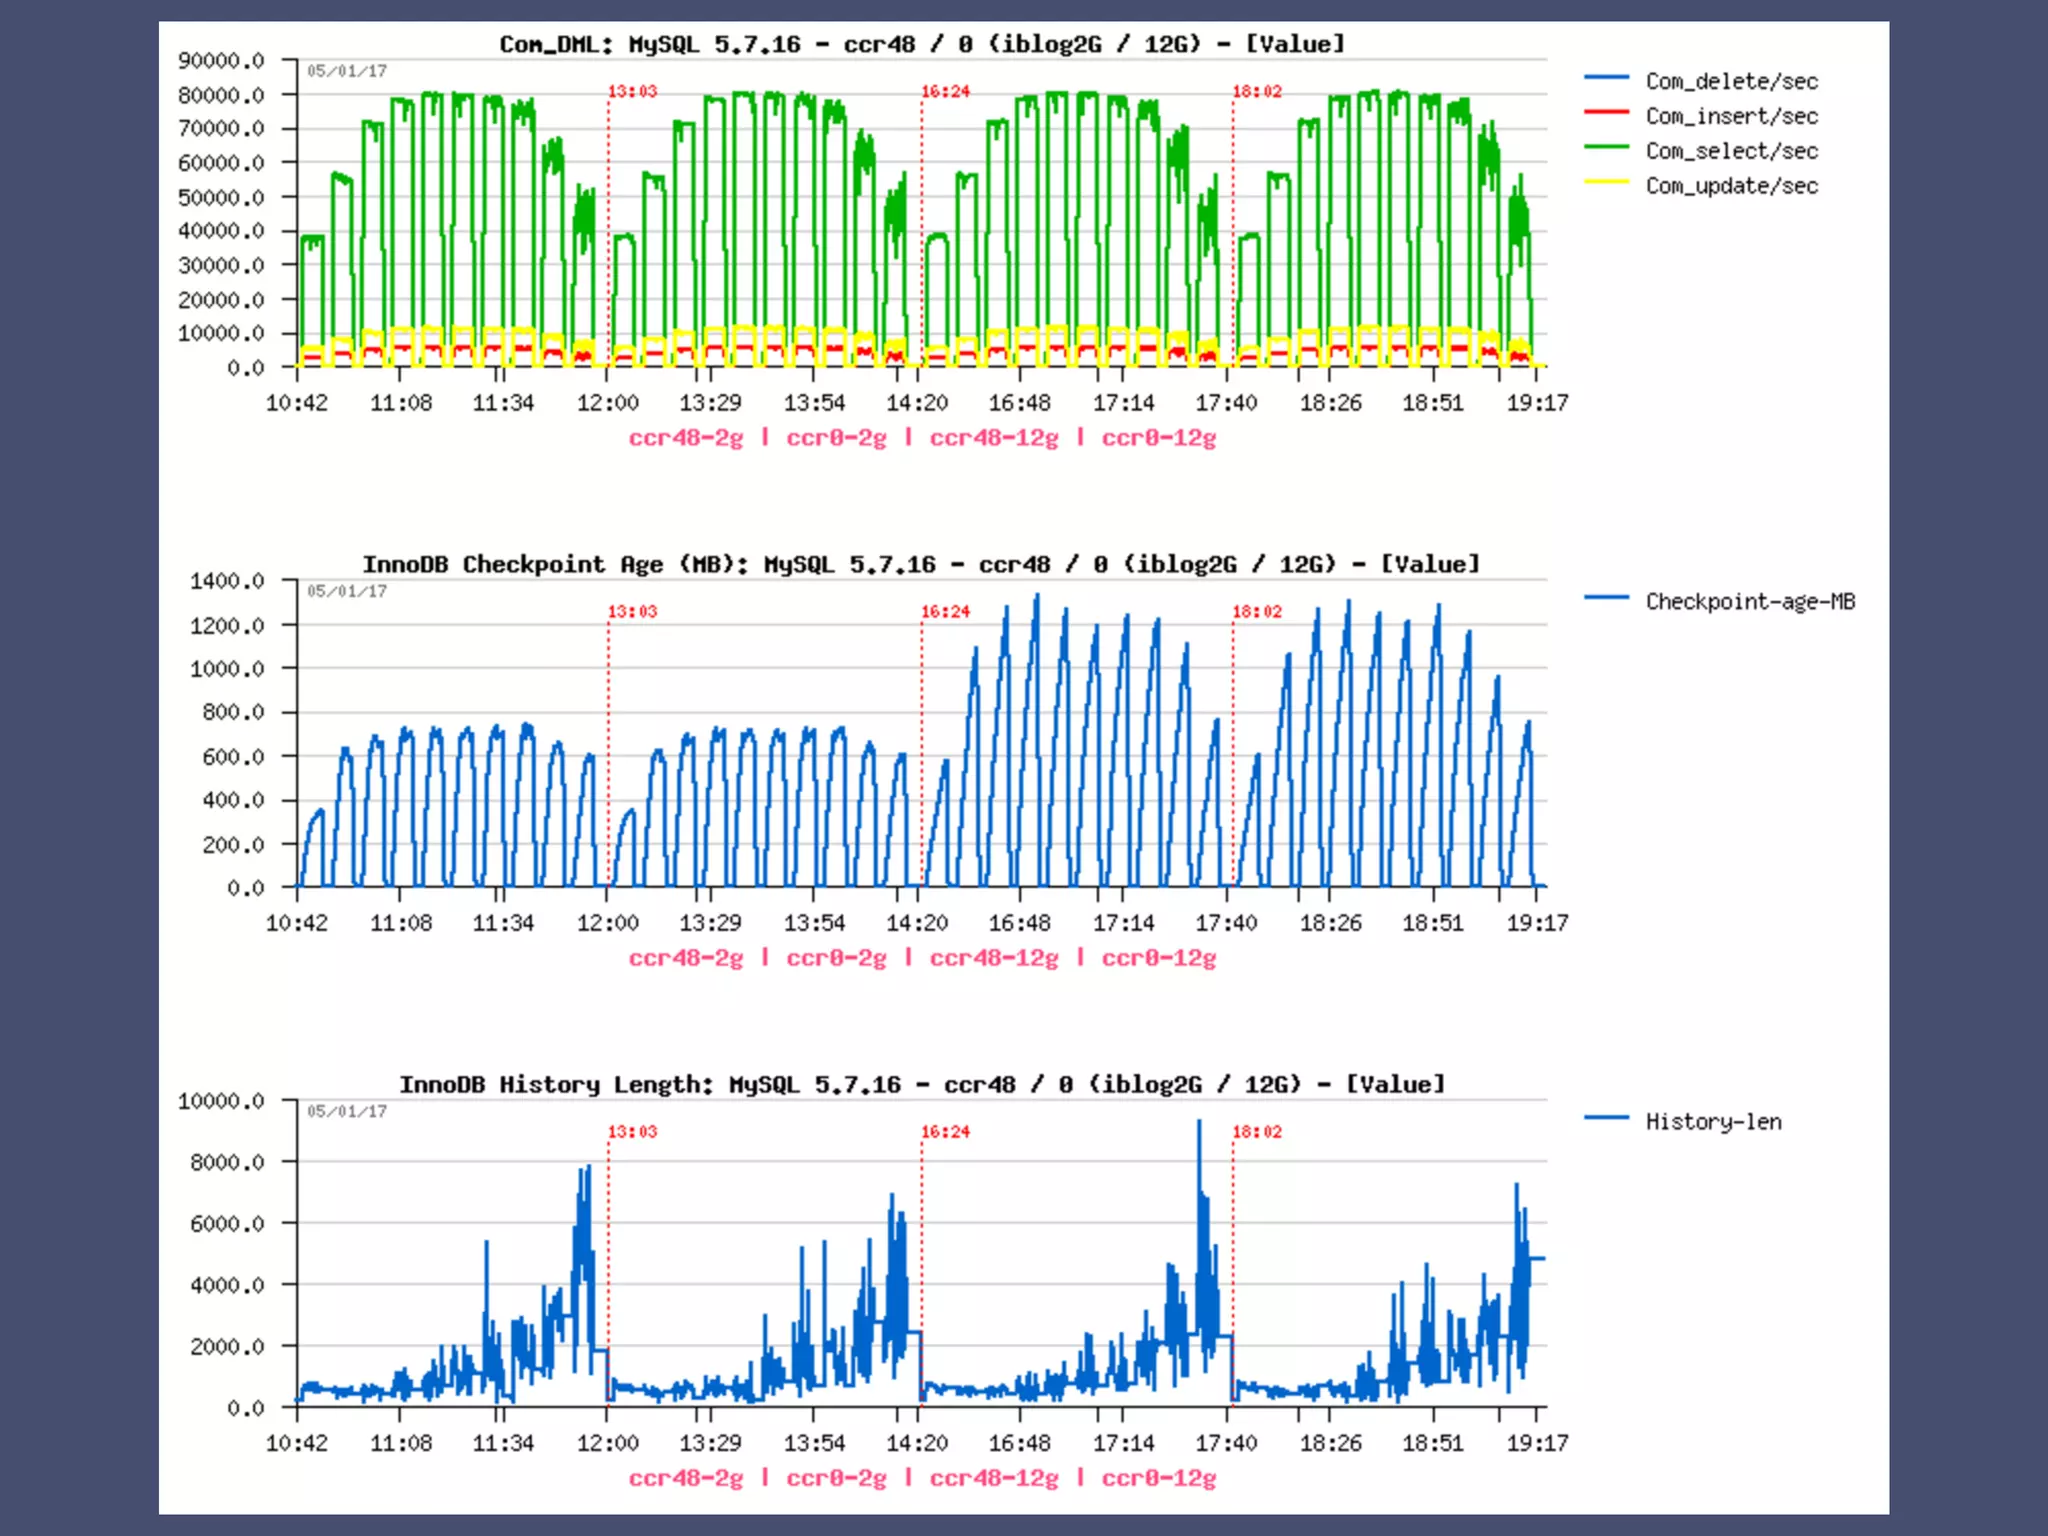This screenshot has width=2048, height=1536.
Task: Click the History-len legend label
Action: [x=1713, y=1121]
